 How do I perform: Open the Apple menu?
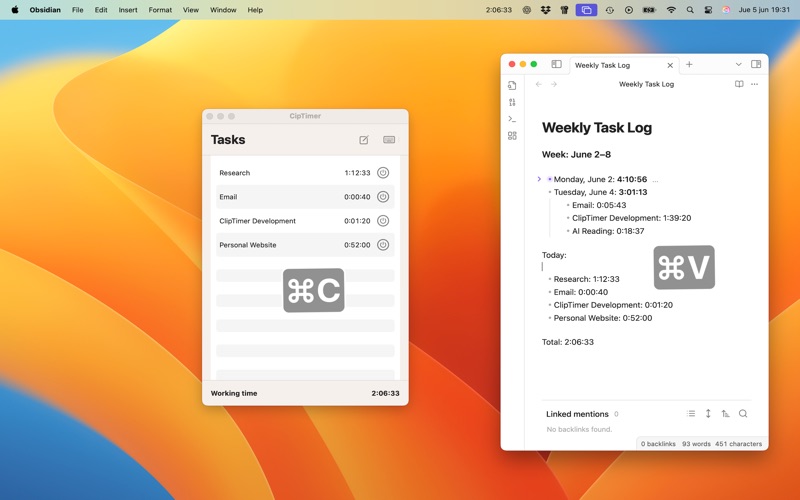[x=15, y=10]
